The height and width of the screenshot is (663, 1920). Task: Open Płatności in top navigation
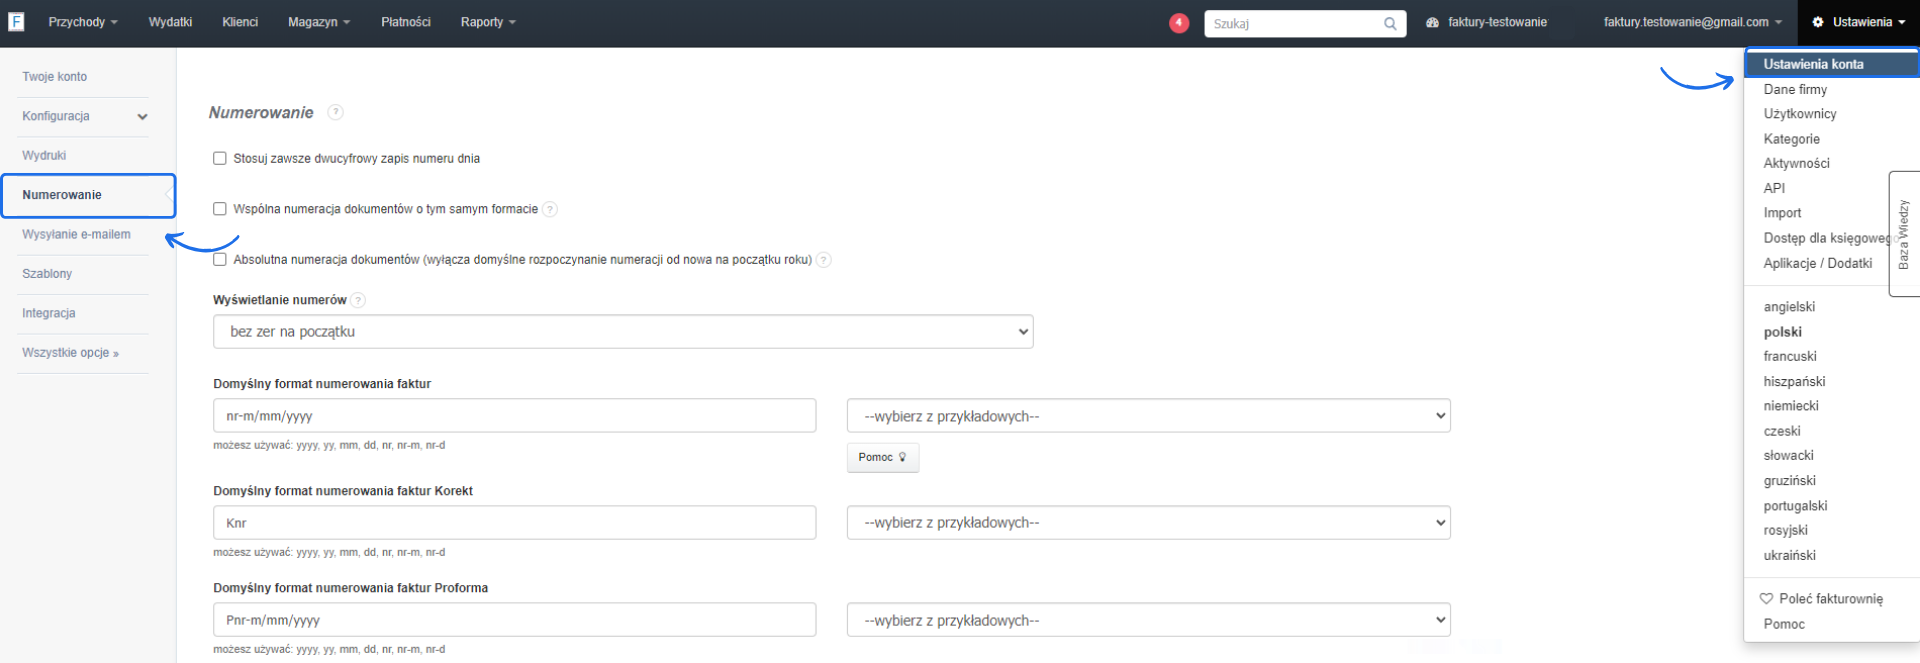pos(406,22)
